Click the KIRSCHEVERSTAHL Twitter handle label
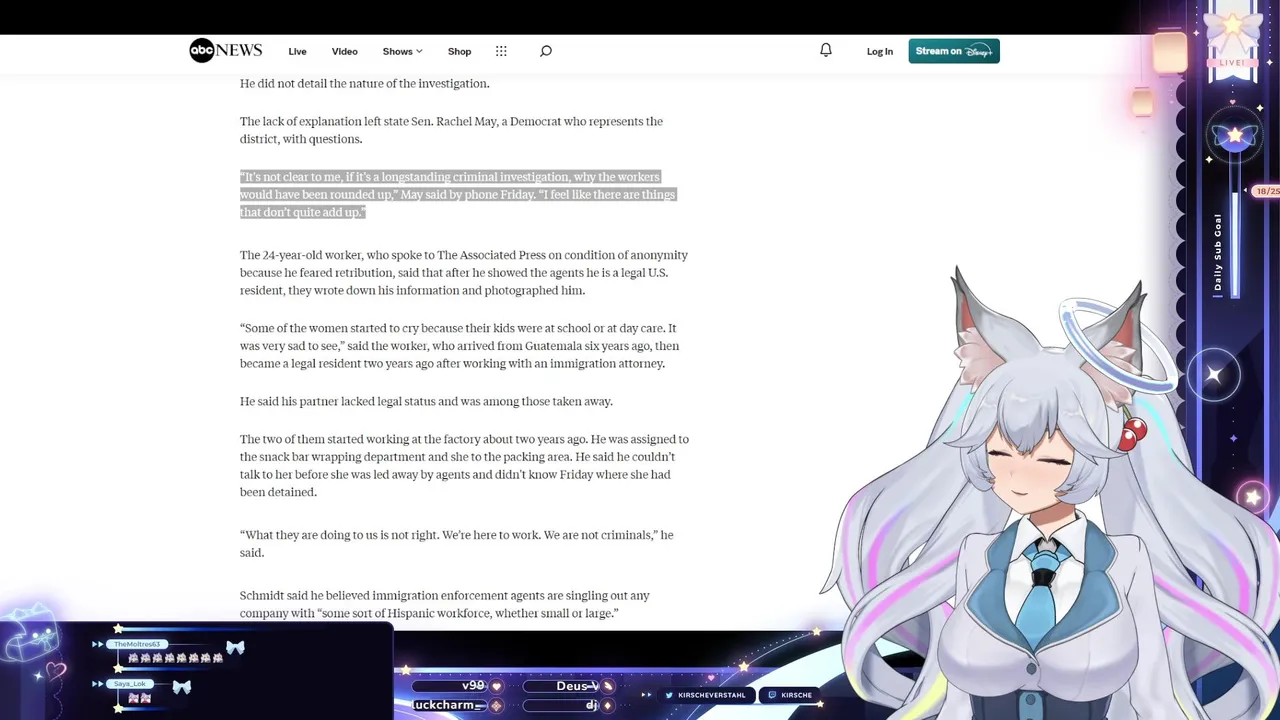 click(x=712, y=695)
